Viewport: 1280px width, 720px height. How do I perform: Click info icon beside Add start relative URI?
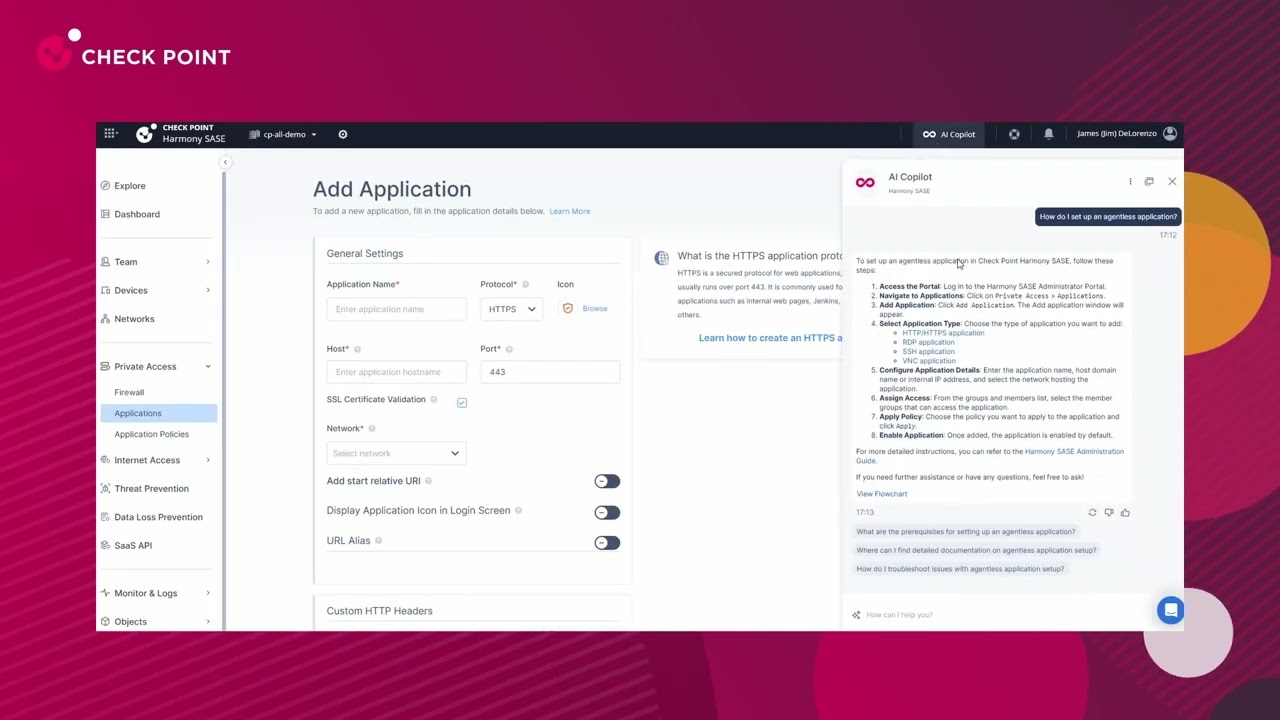pyautogui.click(x=429, y=481)
